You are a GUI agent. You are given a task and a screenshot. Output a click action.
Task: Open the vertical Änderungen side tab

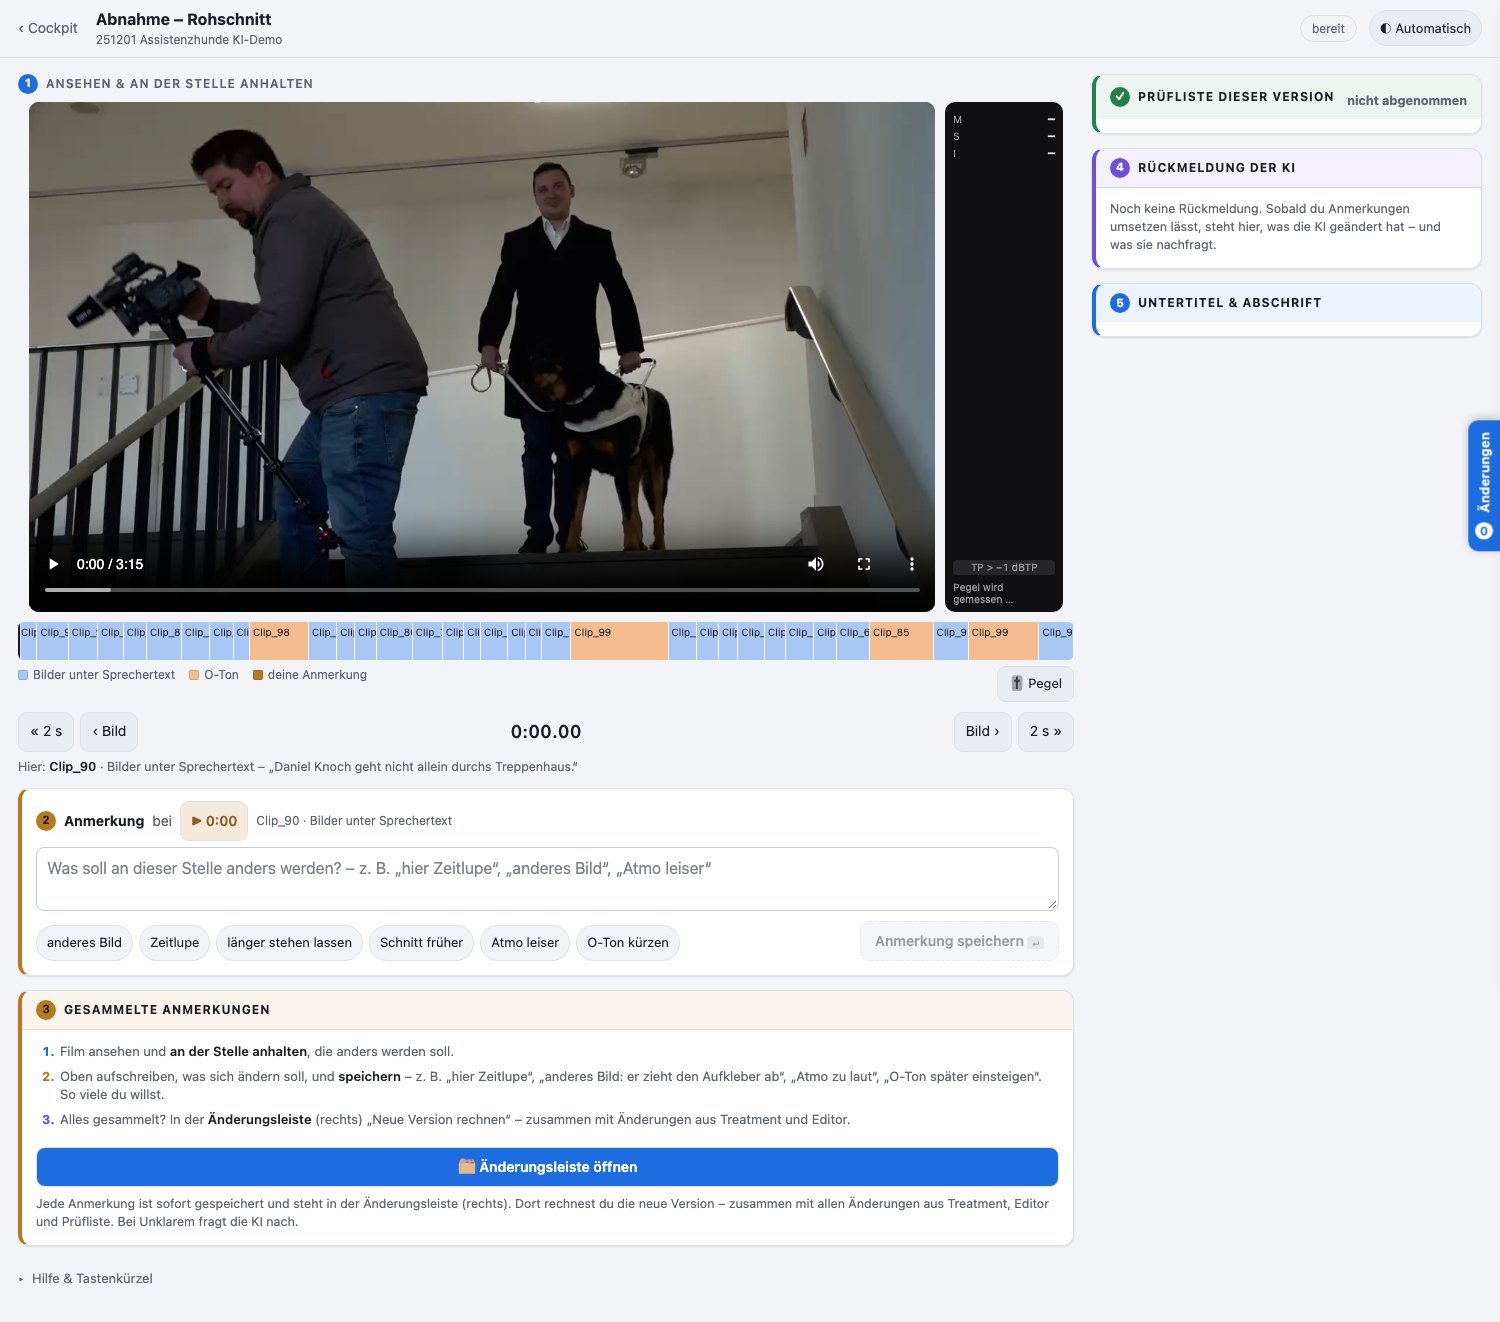(x=1484, y=485)
